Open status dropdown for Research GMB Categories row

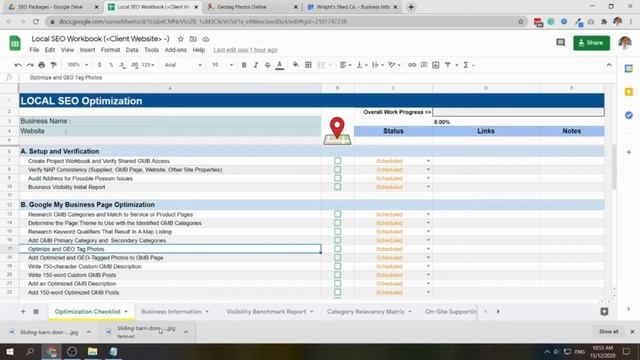(x=428, y=214)
